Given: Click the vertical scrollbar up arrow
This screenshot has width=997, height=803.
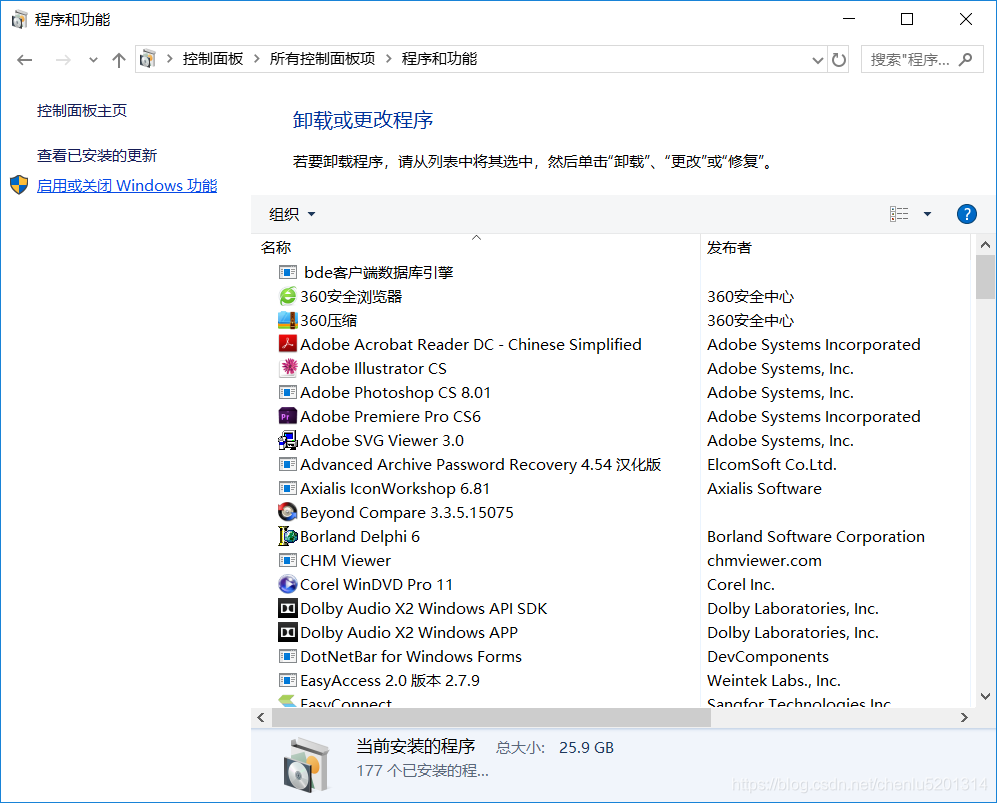Looking at the screenshot, I should pyautogui.click(x=985, y=245).
